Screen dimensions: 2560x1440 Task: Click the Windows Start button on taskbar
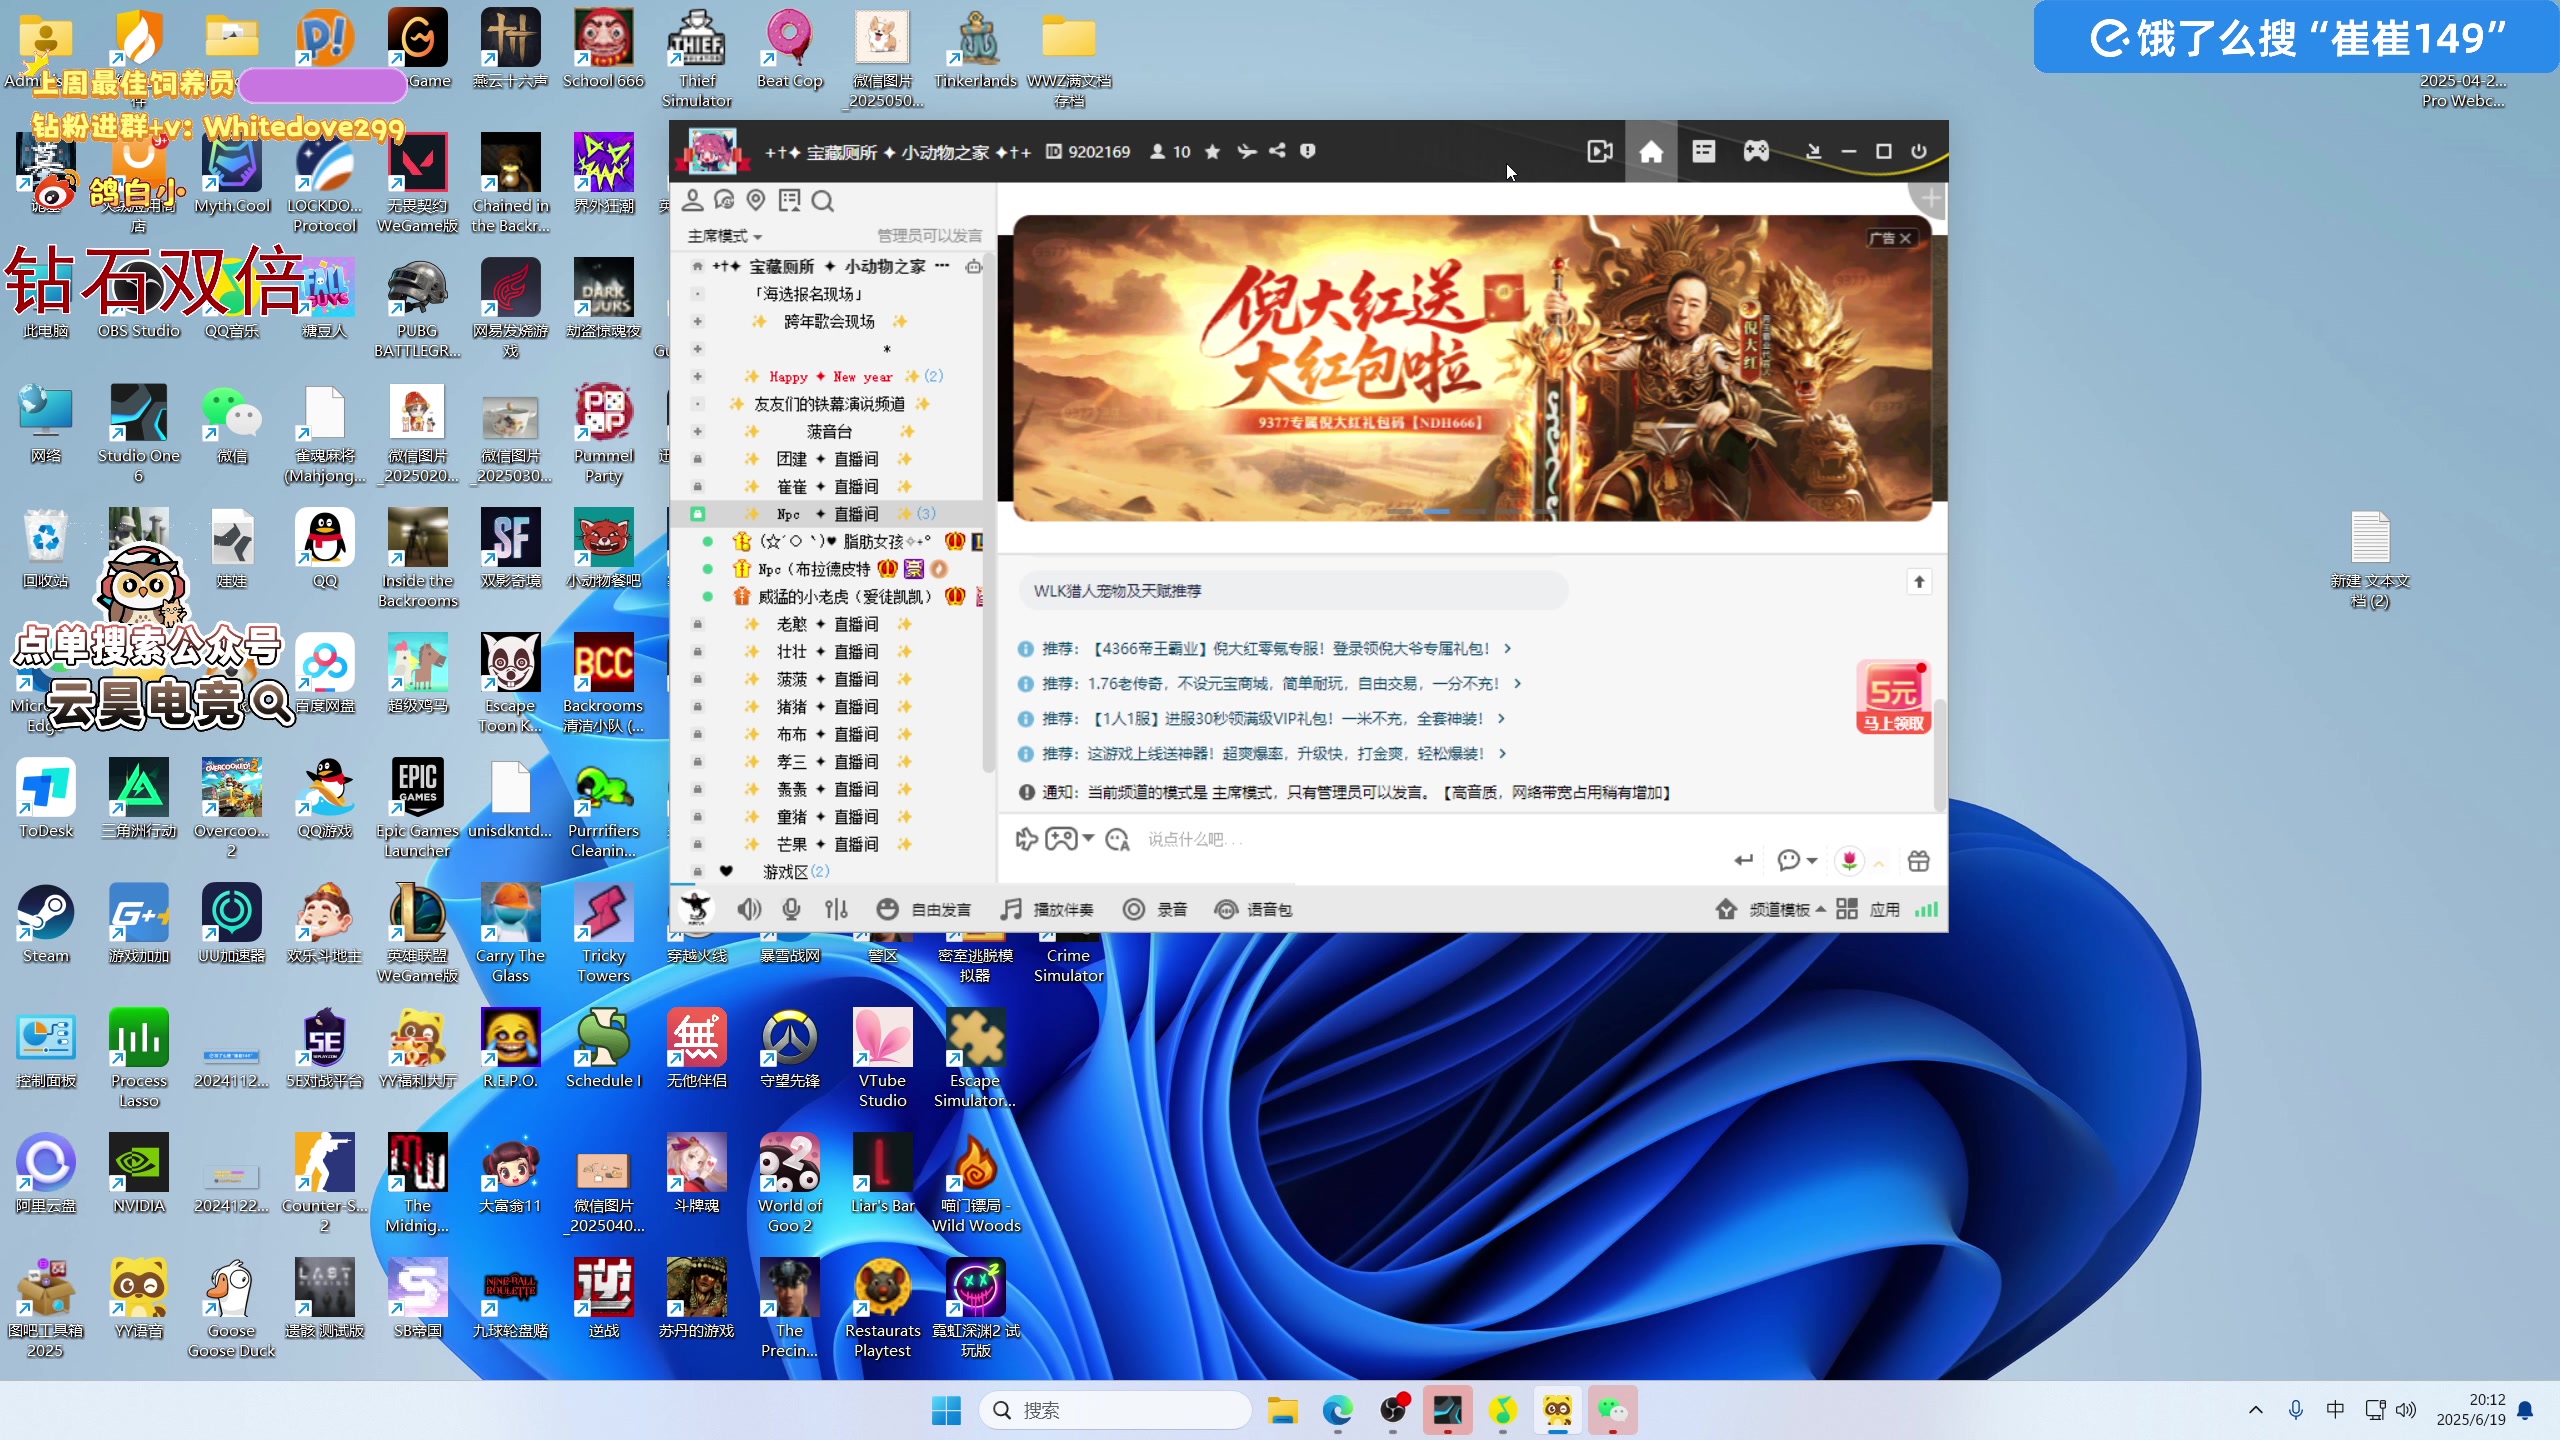click(945, 1410)
